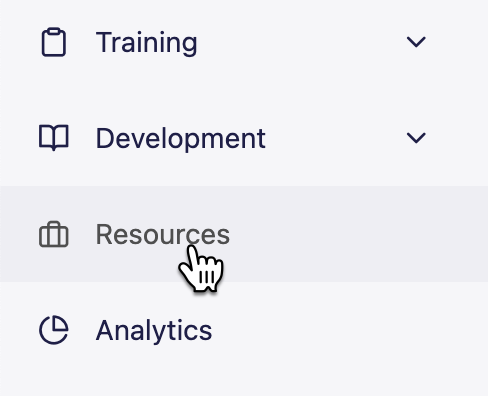Toggle the Development submenu with its down arrow
Screen dimensions: 488x396
[416, 138]
